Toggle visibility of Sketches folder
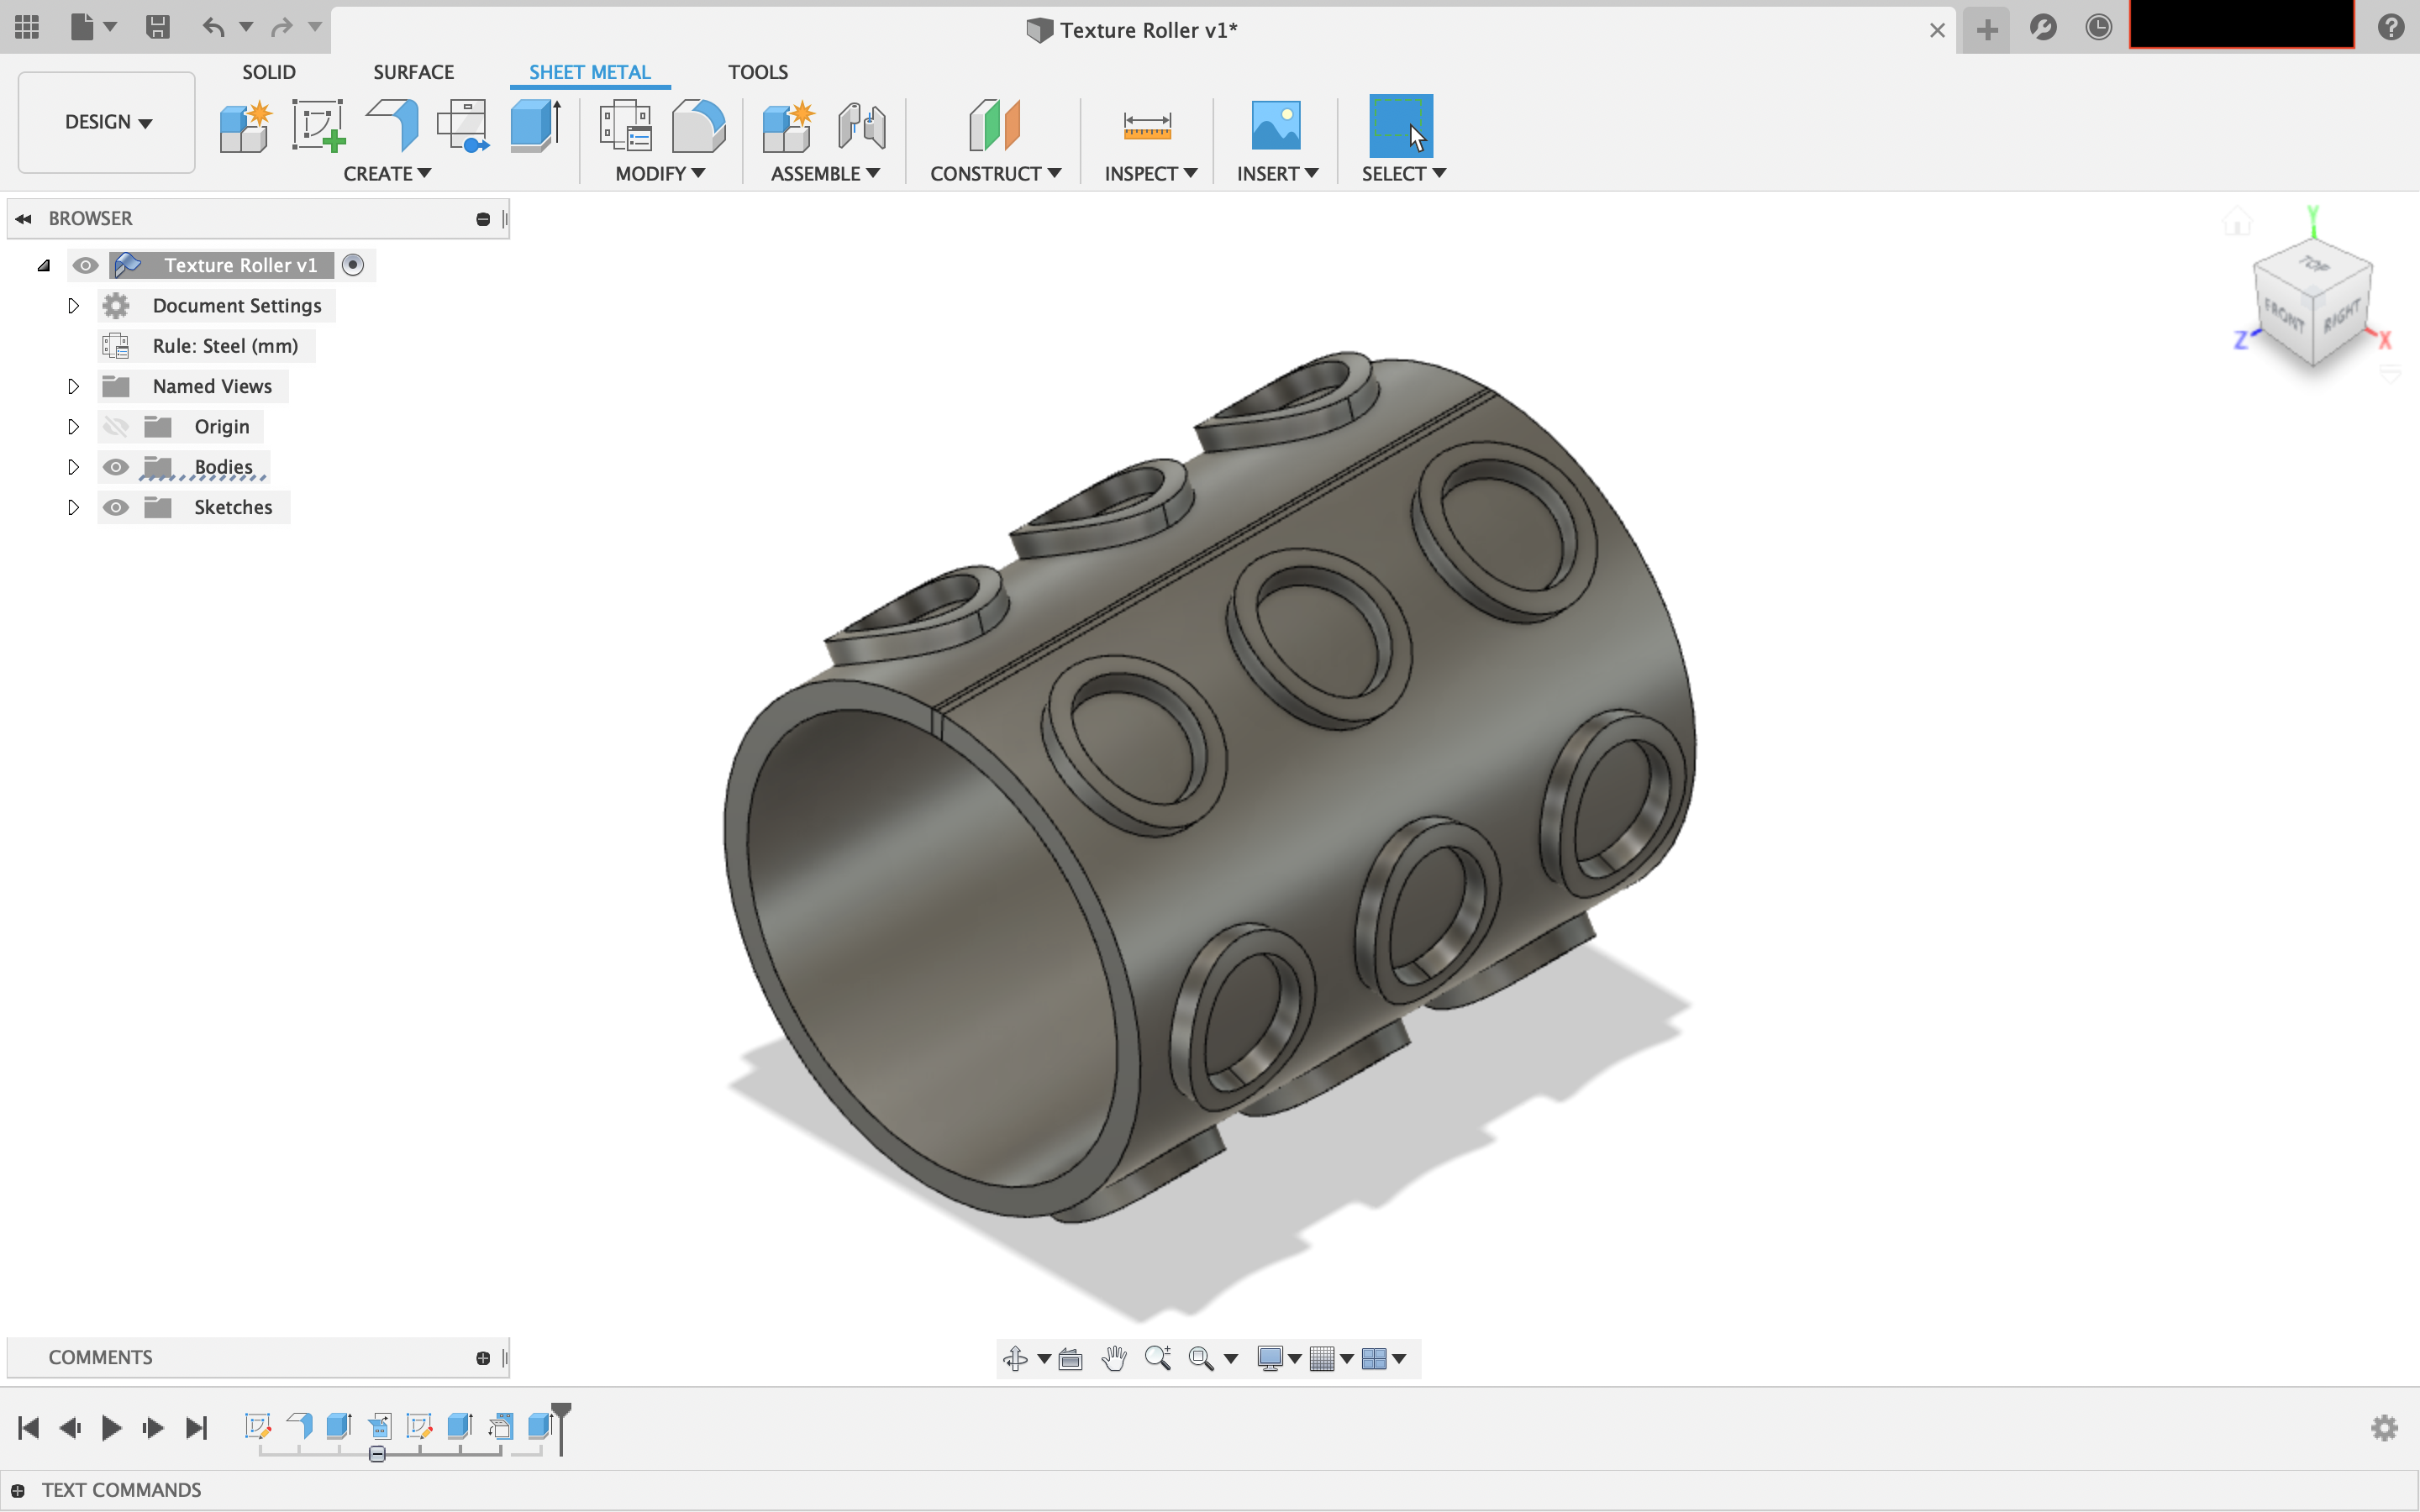This screenshot has width=2420, height=1512. (117, 507)
